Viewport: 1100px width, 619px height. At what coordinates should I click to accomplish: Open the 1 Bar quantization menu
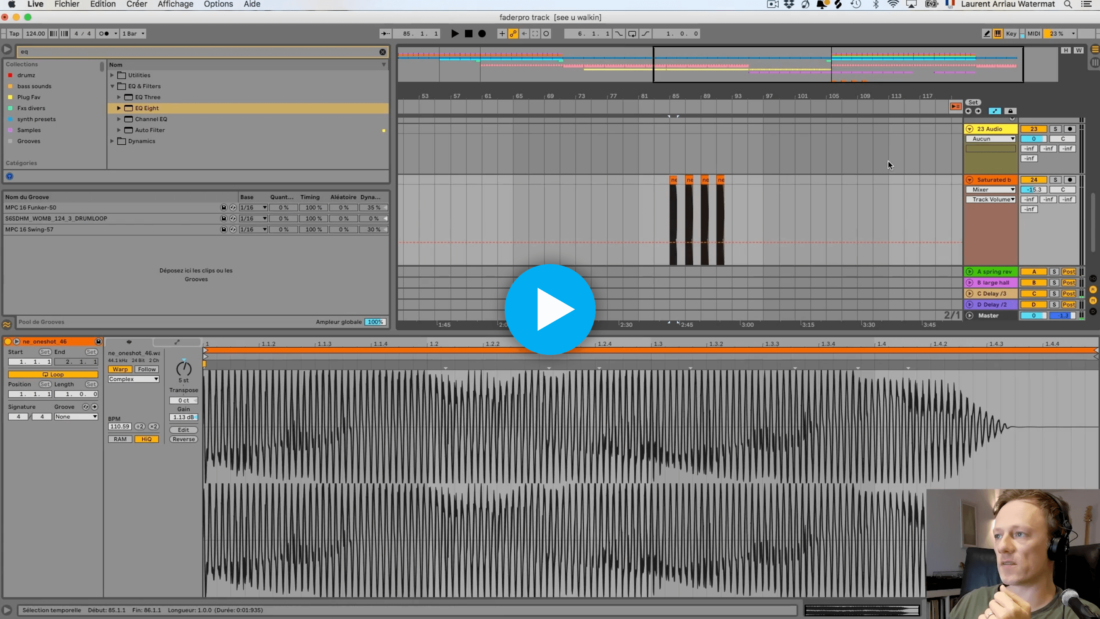click(x=133, y=33)
